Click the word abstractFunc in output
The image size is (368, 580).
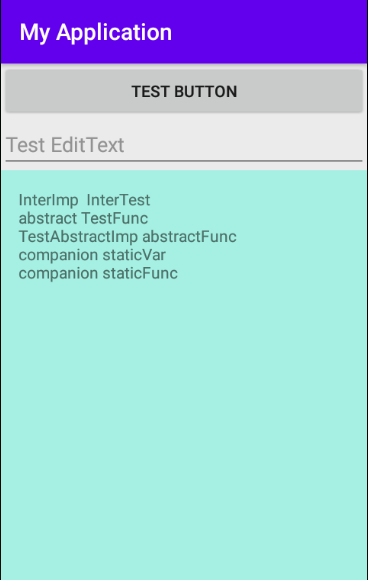click(x=189, y=236)
